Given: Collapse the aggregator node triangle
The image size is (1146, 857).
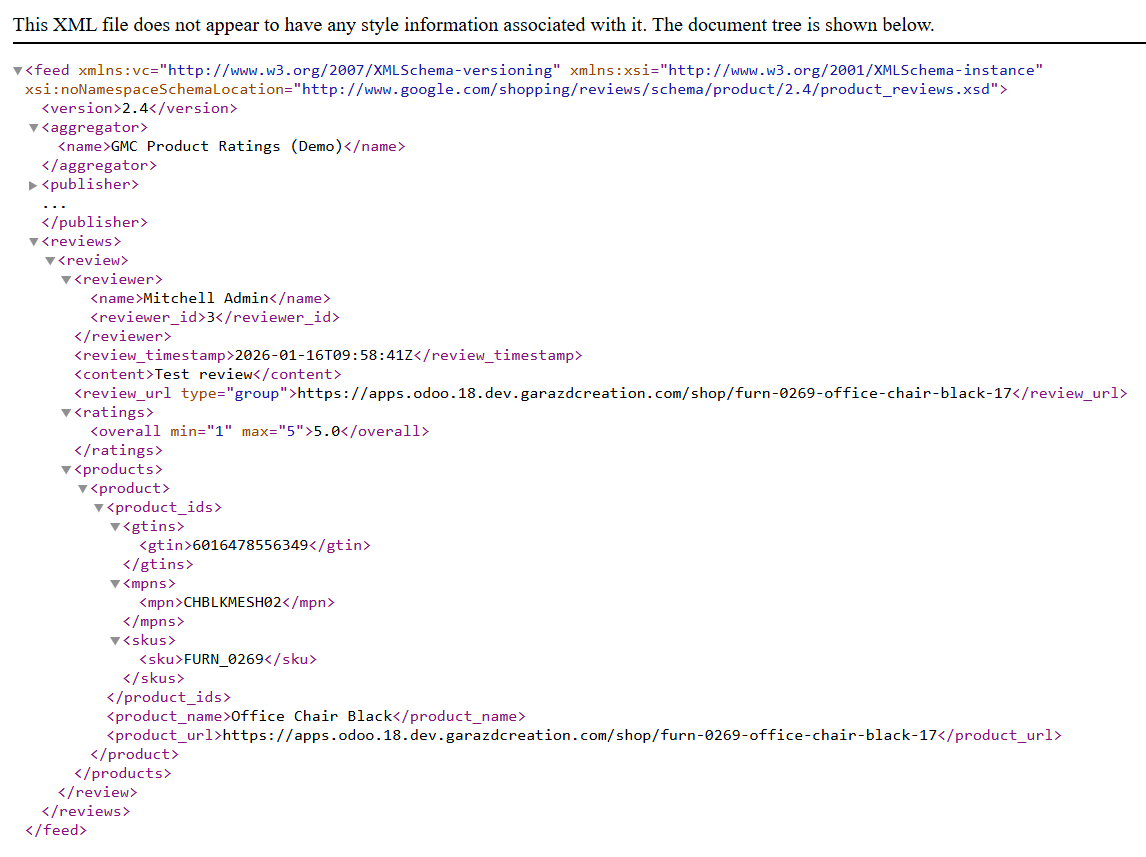Looking at the screenshot, I should point(34,128).
